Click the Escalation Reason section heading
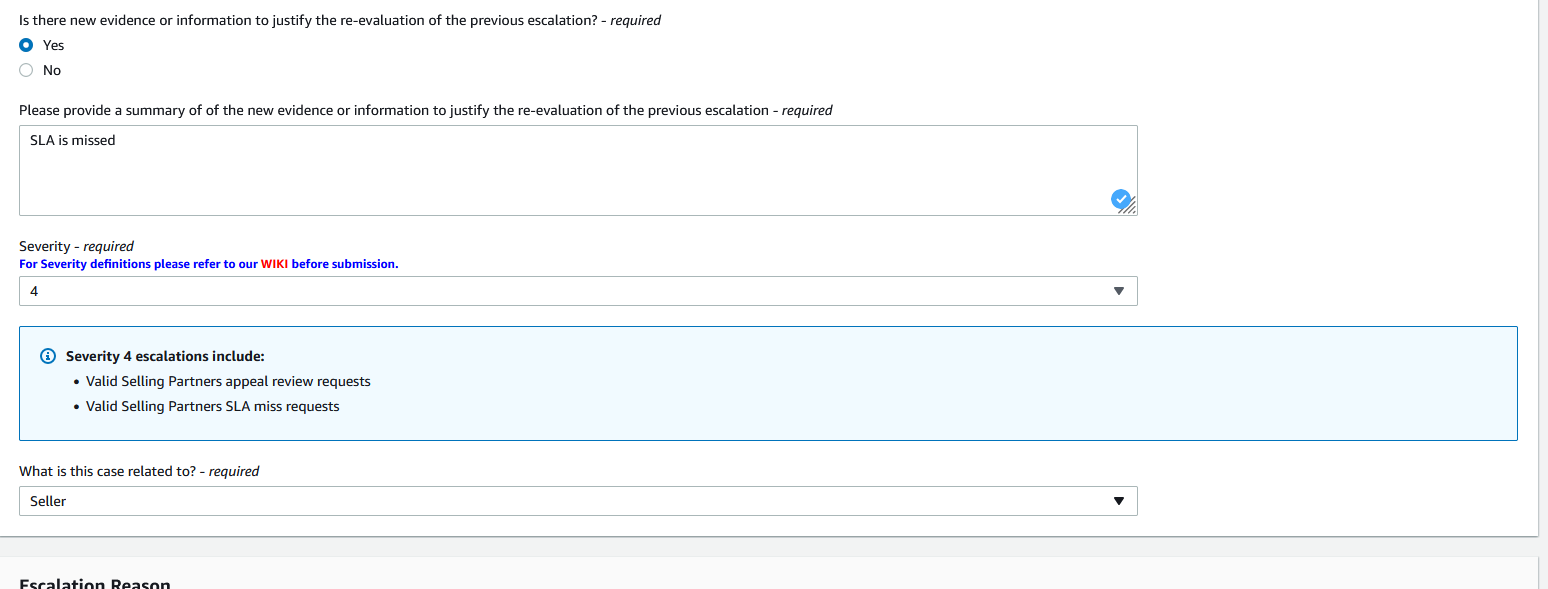Screen dimensions: 1548x589 tap(95, 583)
